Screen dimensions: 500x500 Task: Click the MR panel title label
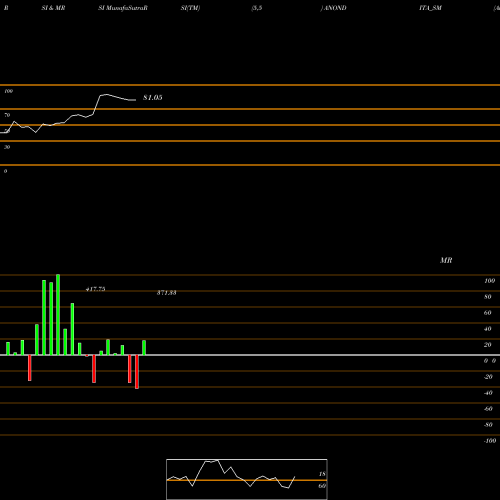coord(446,260)
